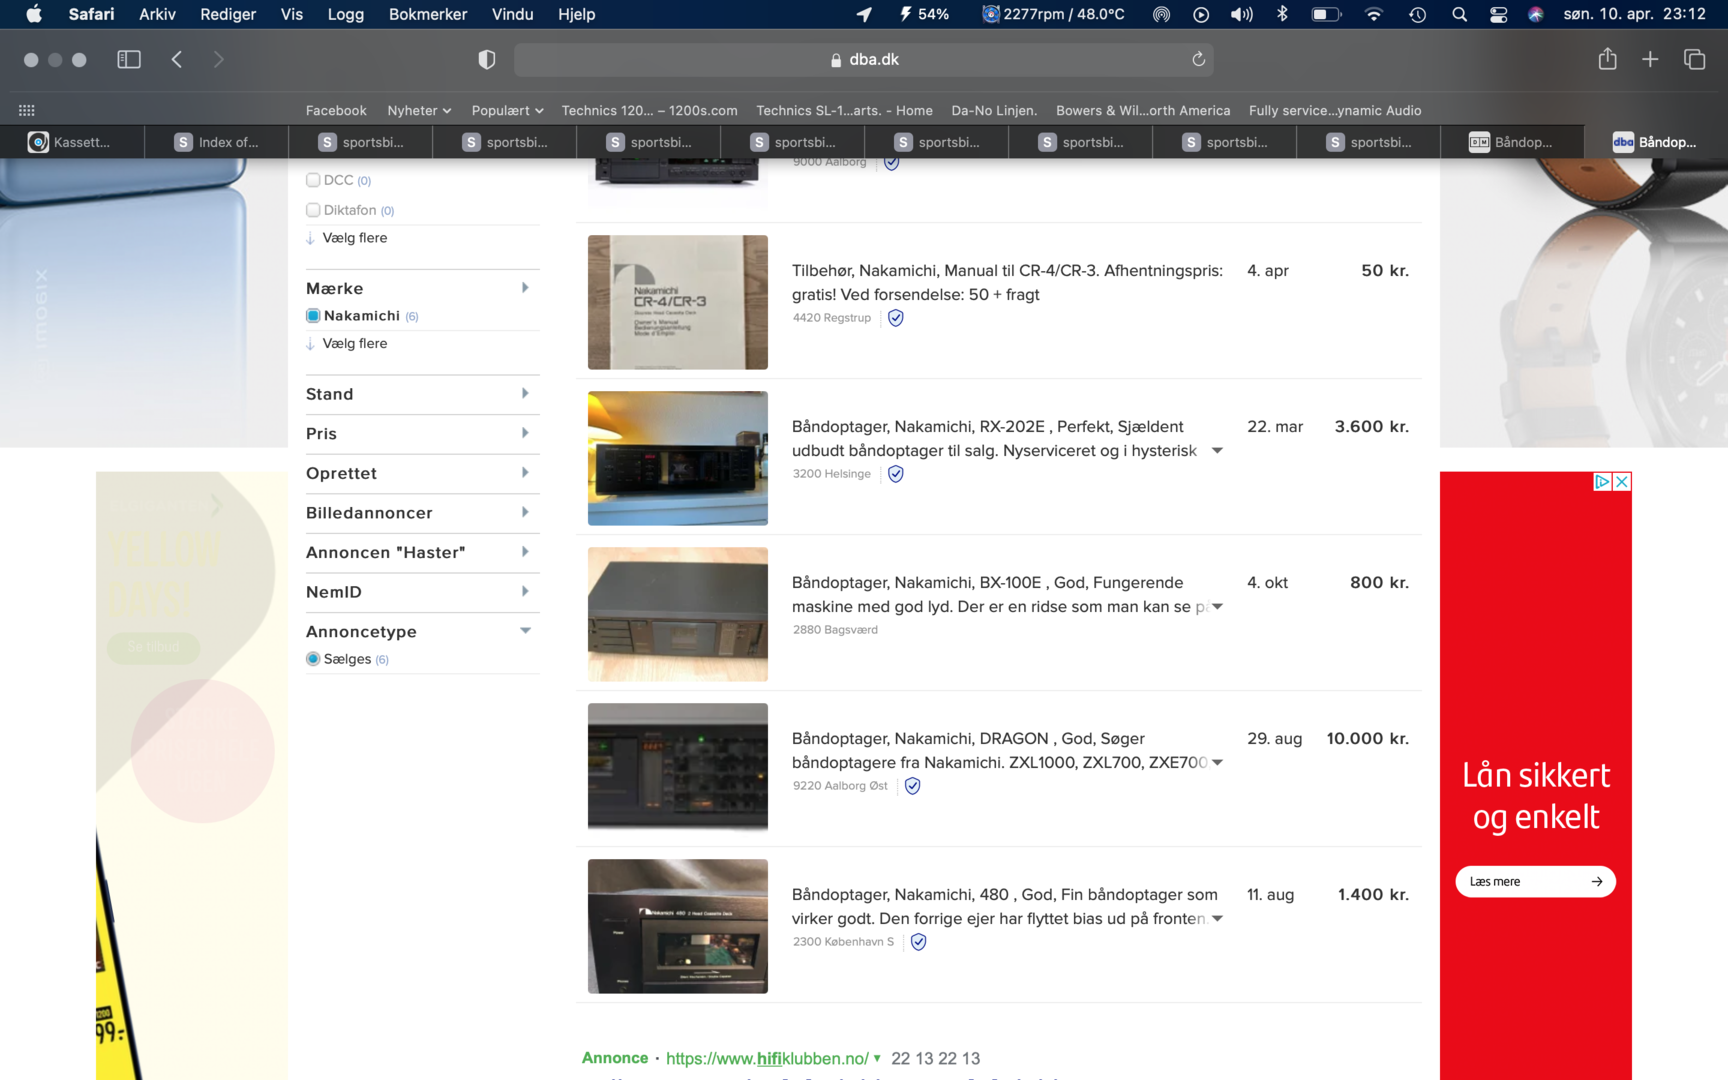Open the Bluetooth menu bar icon
Viewport: 1728px width, 1080px height.
1282,14
